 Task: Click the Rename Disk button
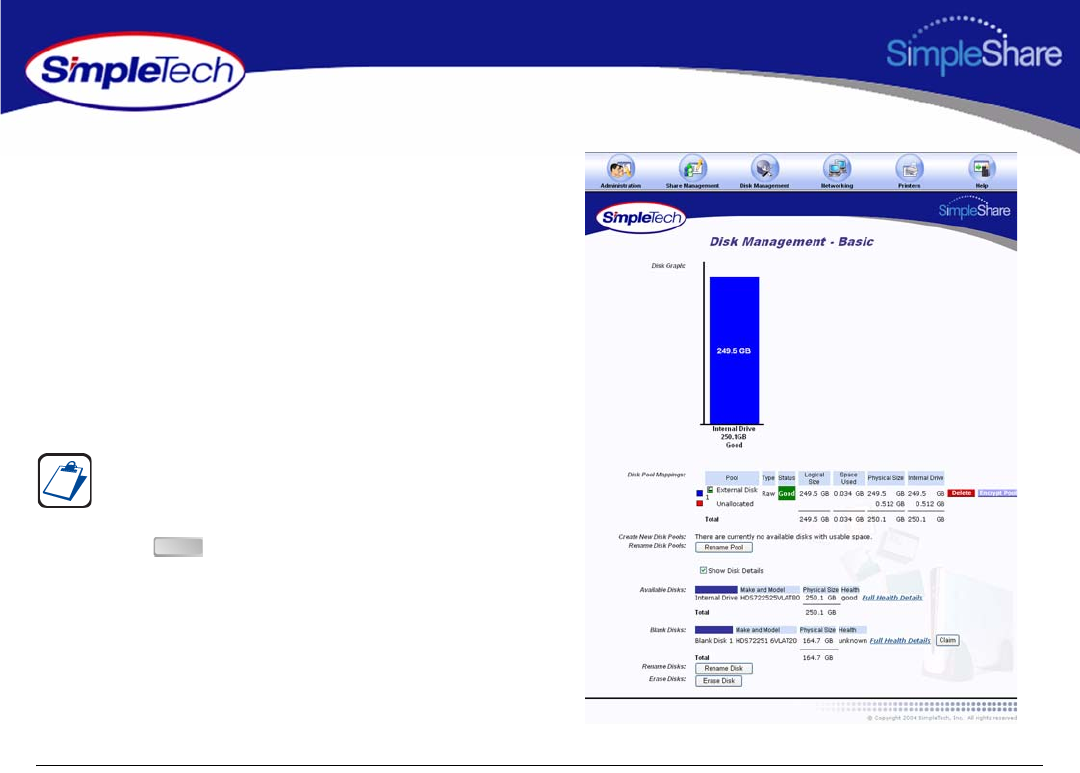pyautogui.click(x=723, y=668)
